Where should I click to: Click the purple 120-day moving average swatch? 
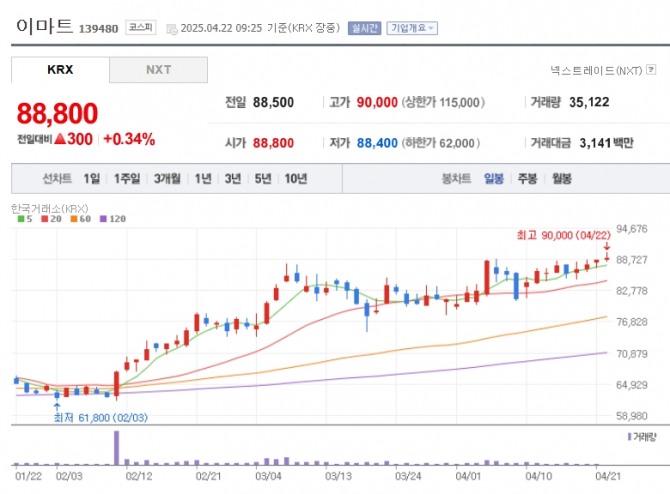click(x=103, y=218)
